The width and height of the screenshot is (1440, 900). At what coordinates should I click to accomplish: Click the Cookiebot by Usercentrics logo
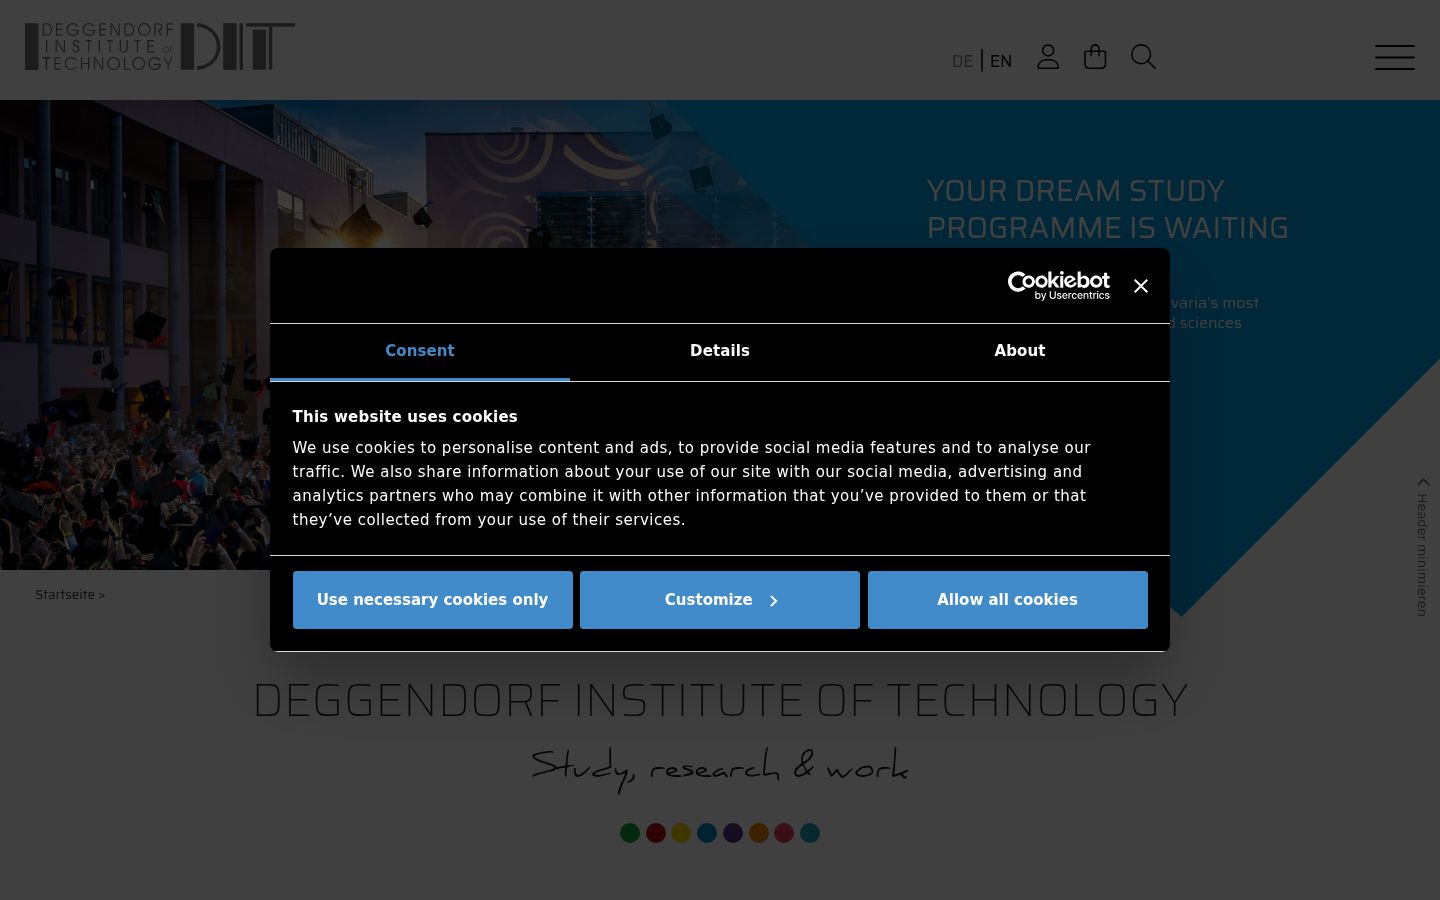(1058, 286)
